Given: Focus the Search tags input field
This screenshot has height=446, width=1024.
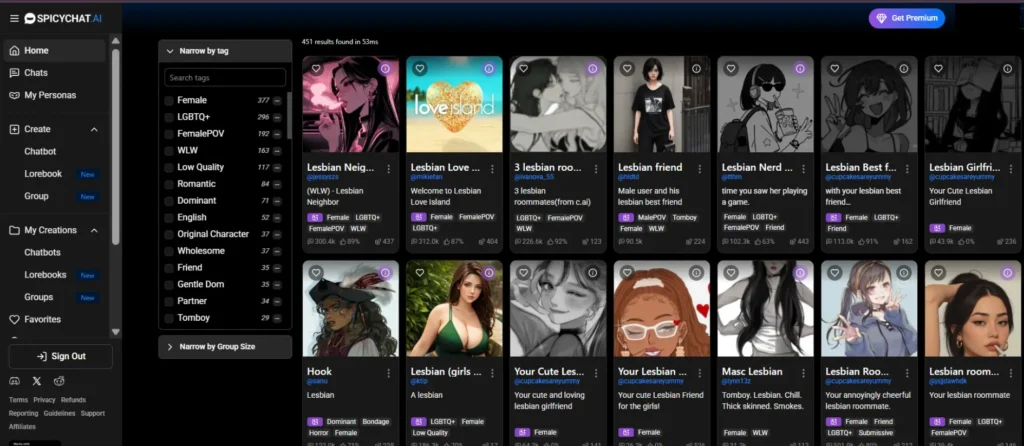Looking at the screenshot, I should pyautogui.click(x=225, y=77).
